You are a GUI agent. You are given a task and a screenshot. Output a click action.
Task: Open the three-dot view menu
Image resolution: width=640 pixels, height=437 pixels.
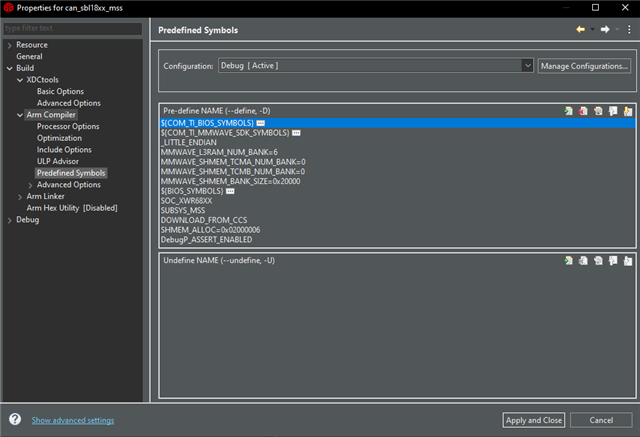(x=629, y=29)
